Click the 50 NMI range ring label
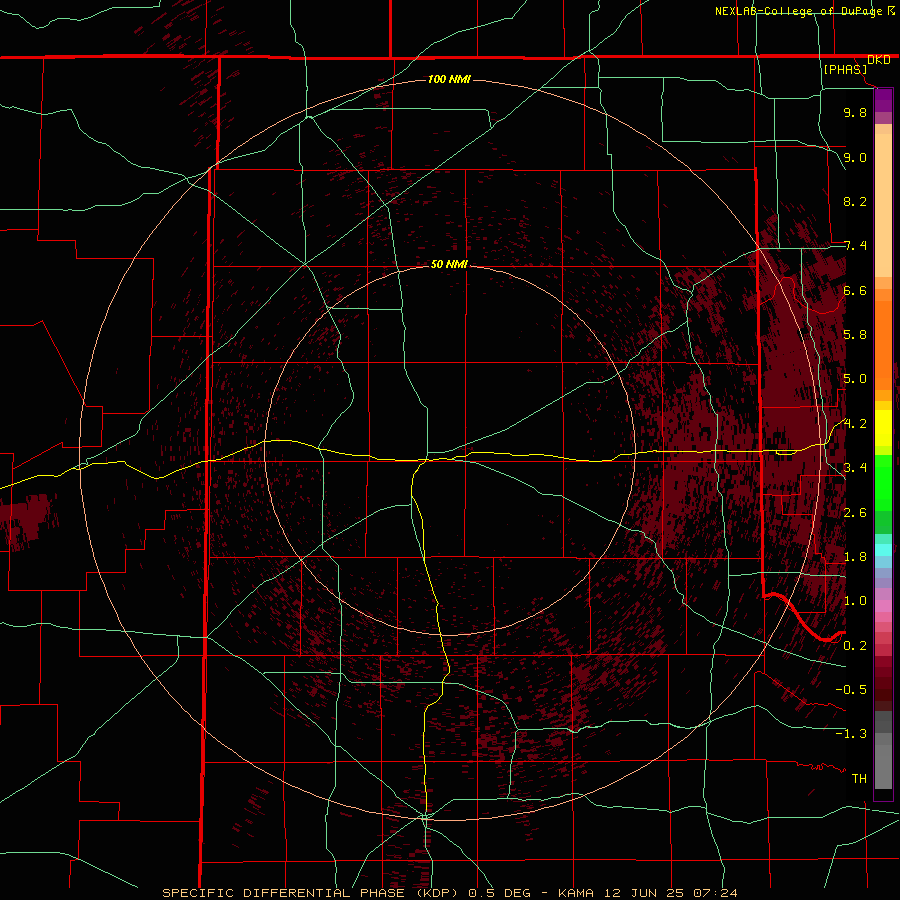900x900 pixels. (x=449, y=264)
